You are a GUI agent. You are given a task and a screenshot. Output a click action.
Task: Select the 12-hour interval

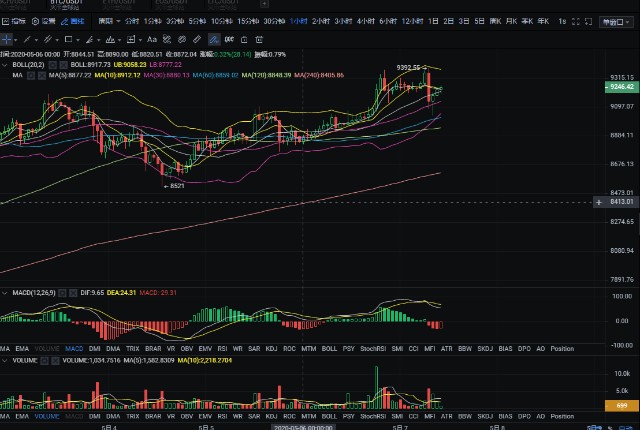[x=412, y=21]
